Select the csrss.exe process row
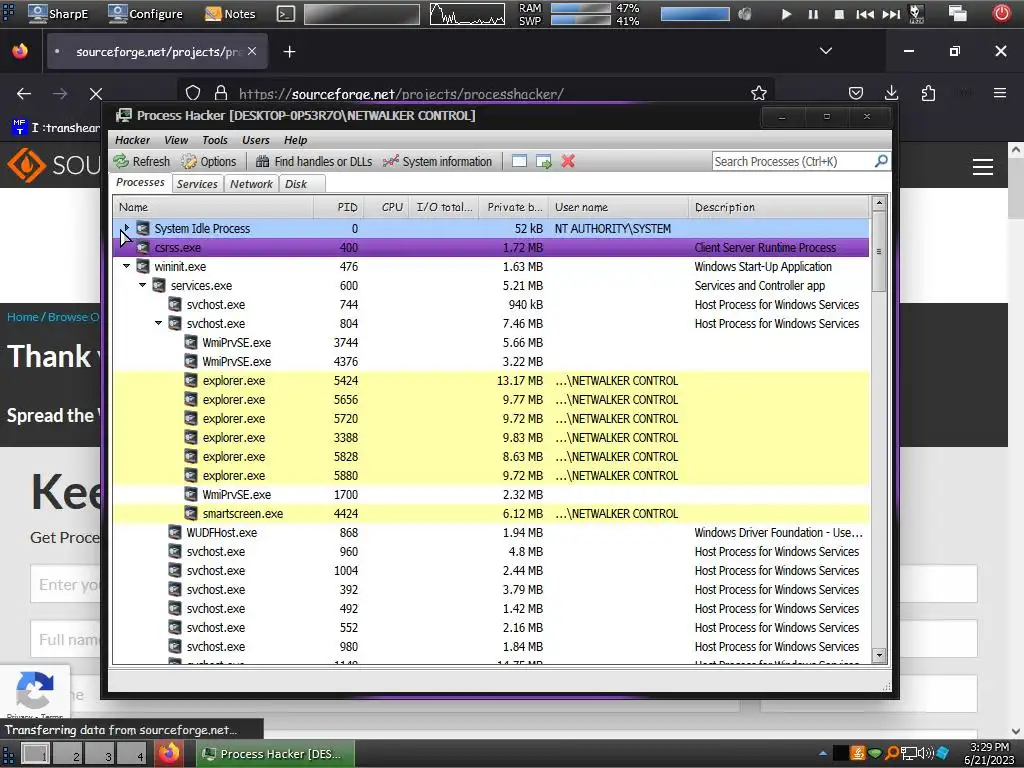 coord(490,248)
